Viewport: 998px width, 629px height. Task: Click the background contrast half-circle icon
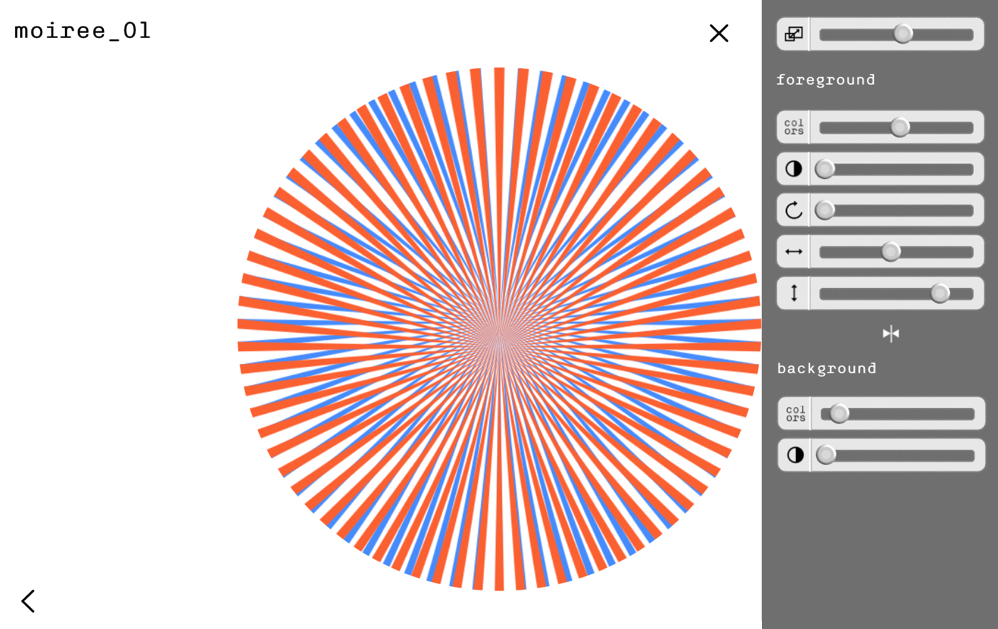(795, 455)
